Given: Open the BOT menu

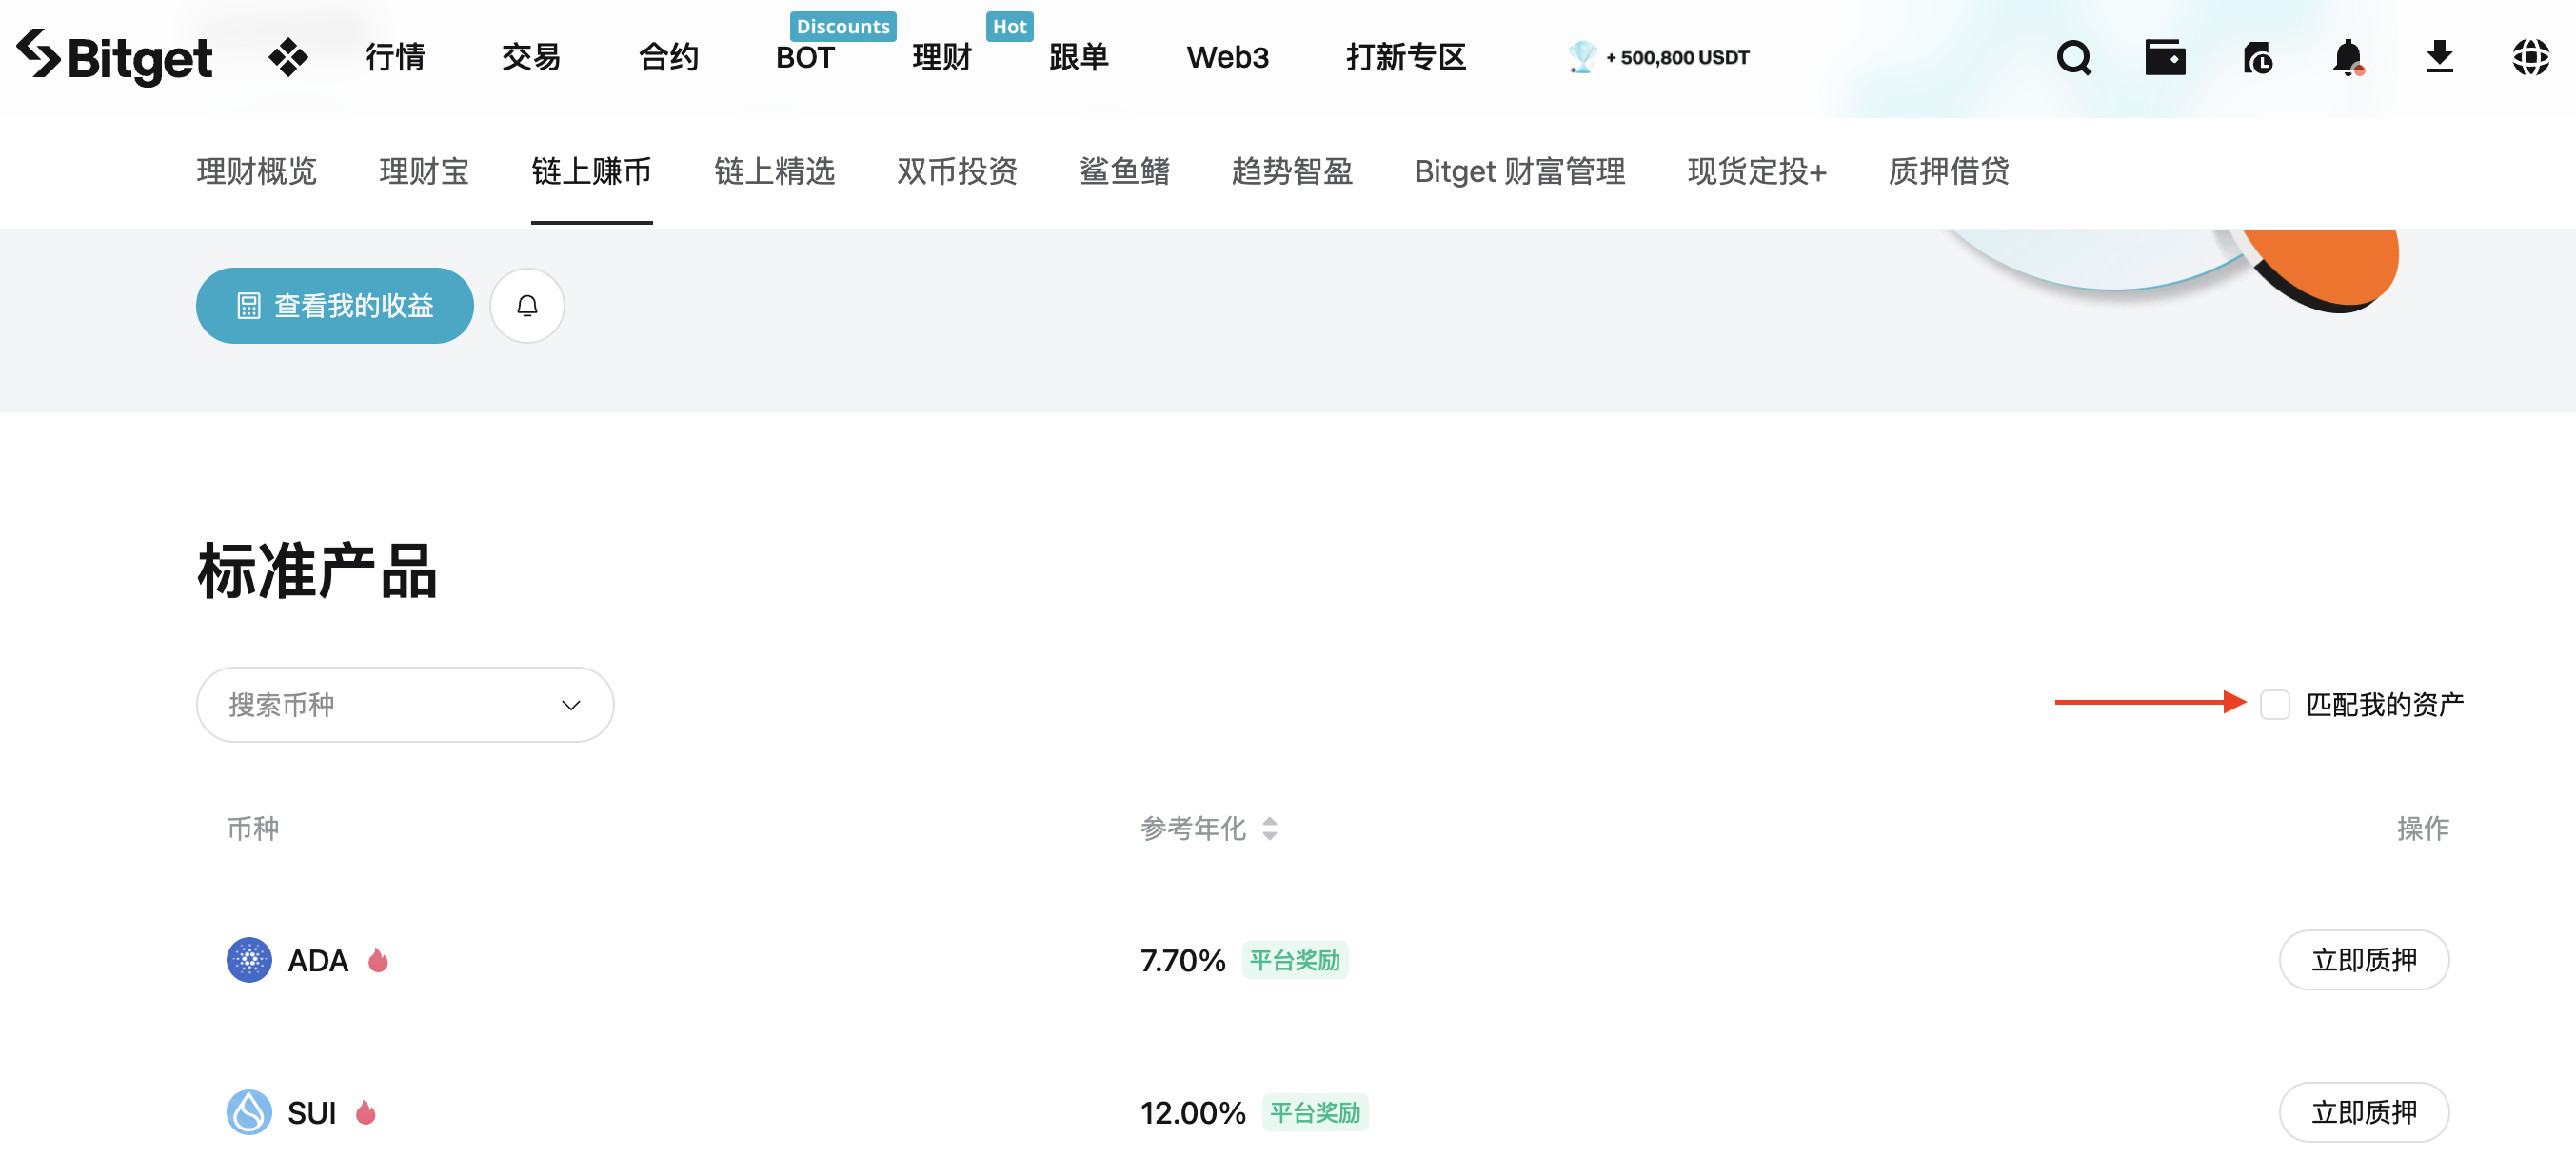Looking at the screenshot, I should (x=805, y=57).
